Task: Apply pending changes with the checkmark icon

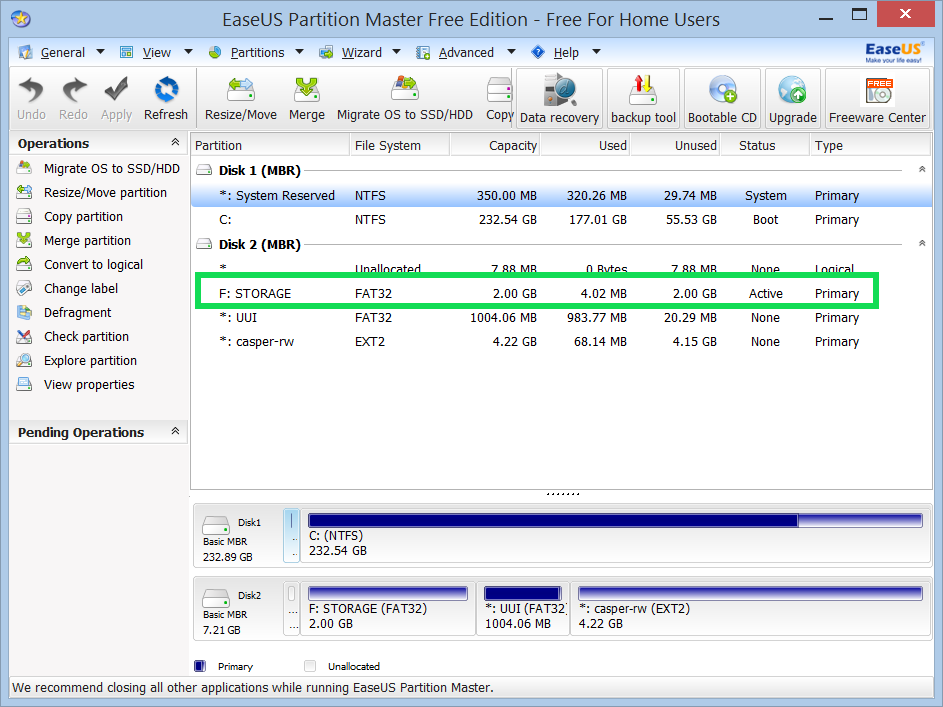Action: coord(116,99)
